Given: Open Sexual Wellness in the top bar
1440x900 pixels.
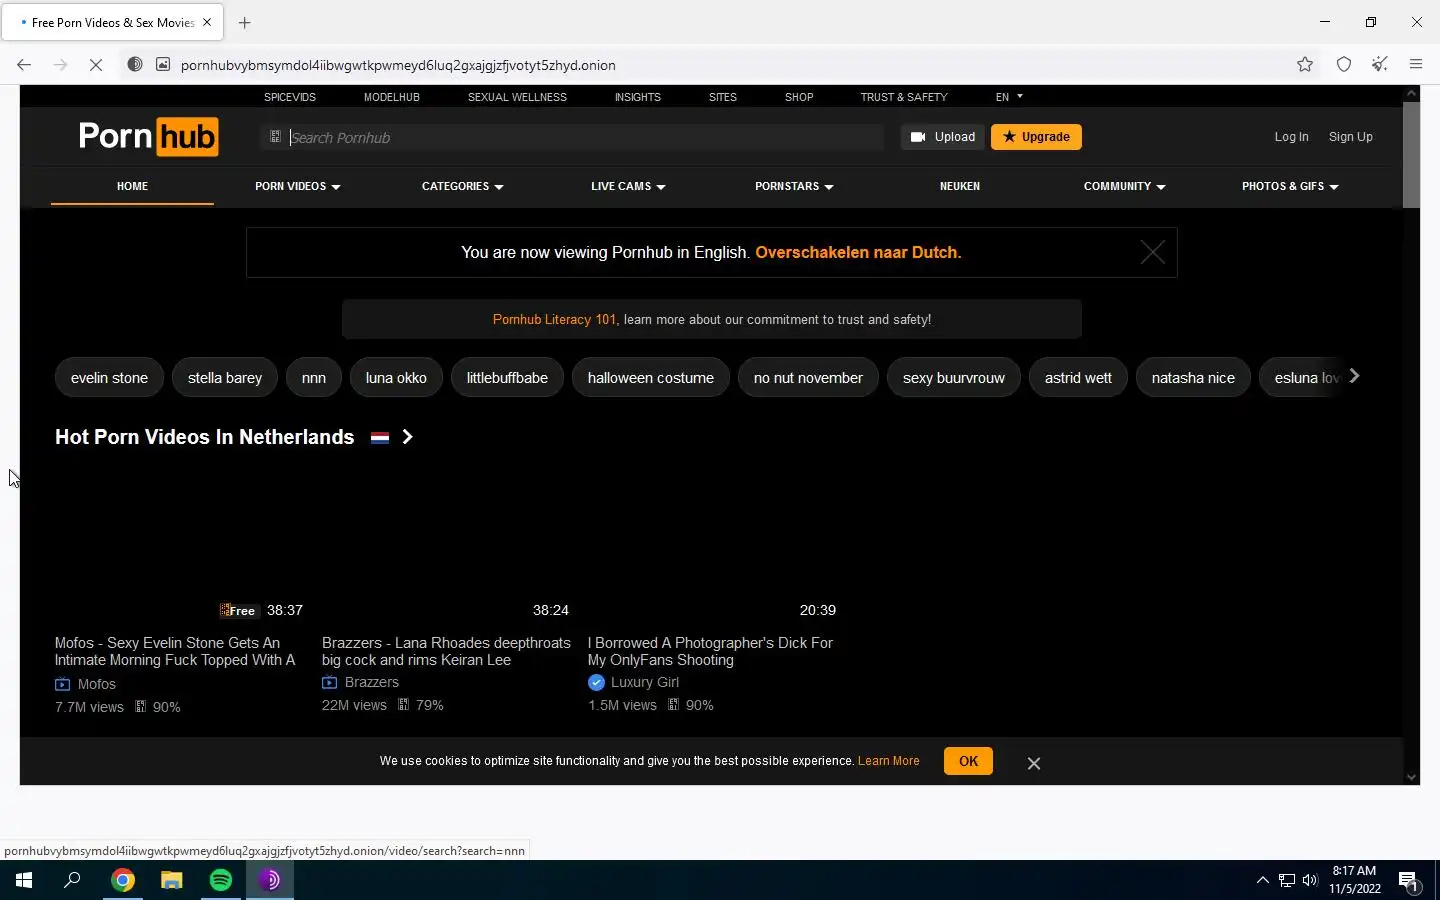Looking at the screenshot, I should tap(517, 97).
